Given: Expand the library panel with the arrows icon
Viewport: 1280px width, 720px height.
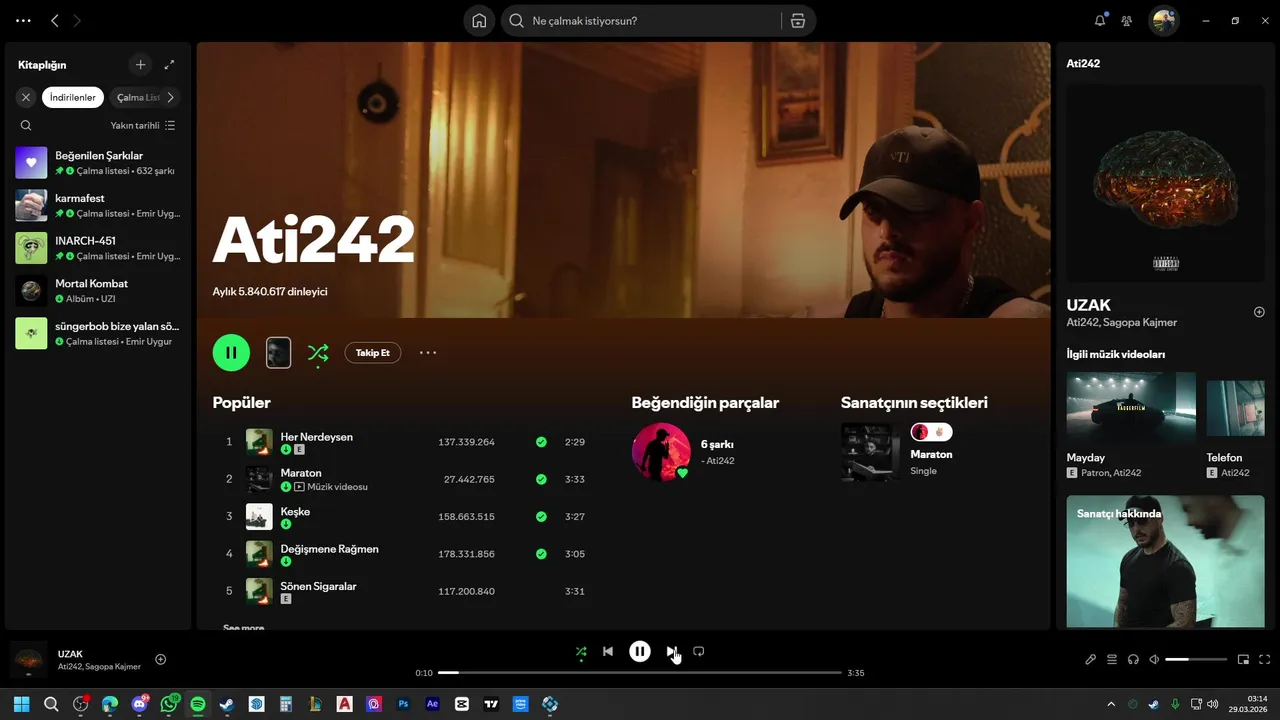Looking at the screenshot, I should (170, 65).
